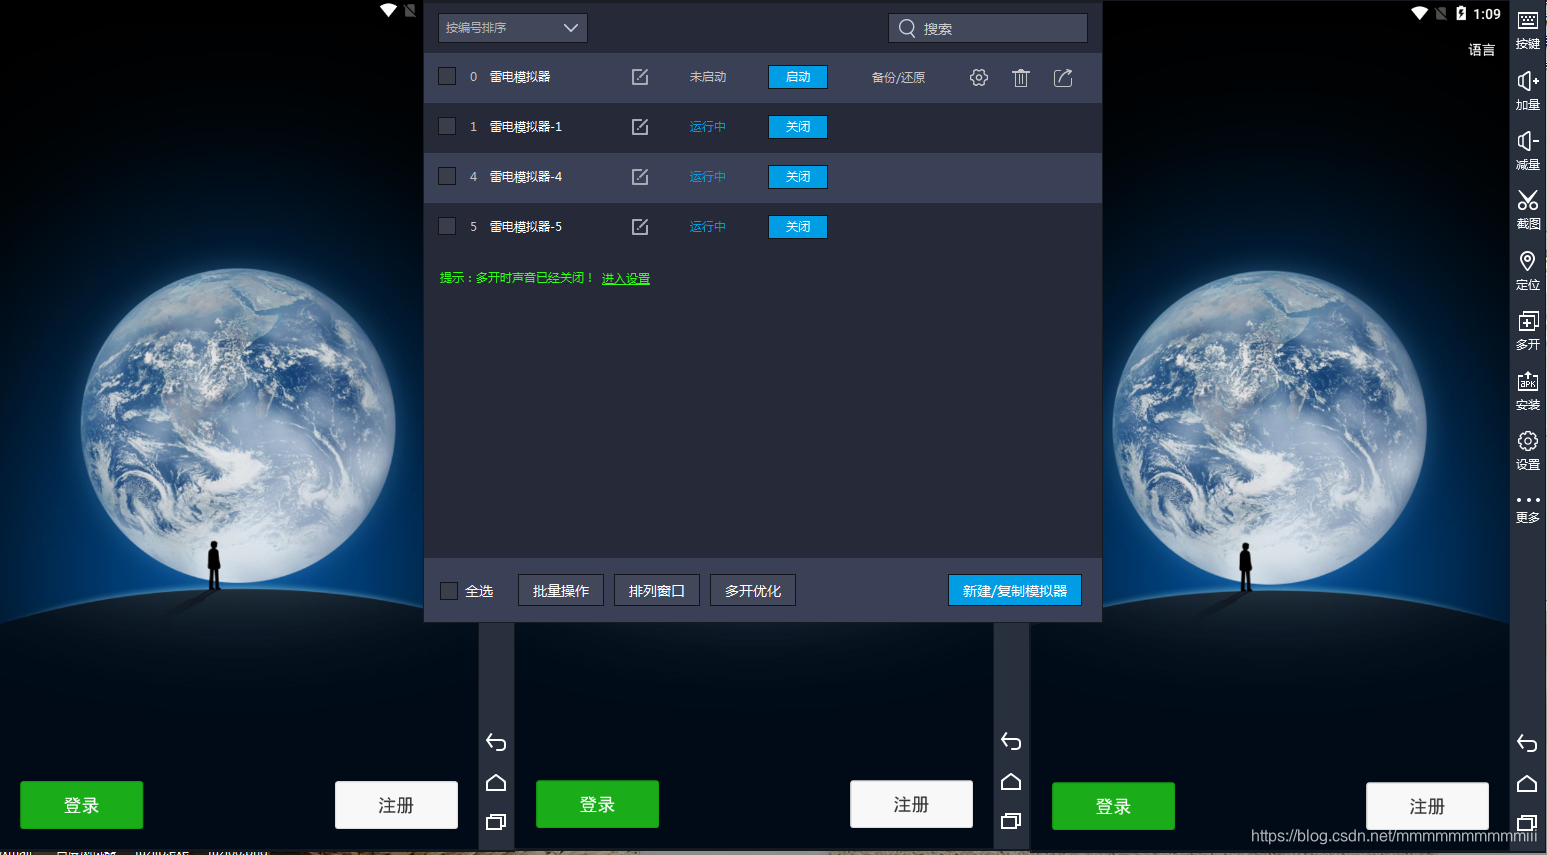Click search magnifier icon
Viewport: 1547px width, 855px height.
[x=907, y=28]
